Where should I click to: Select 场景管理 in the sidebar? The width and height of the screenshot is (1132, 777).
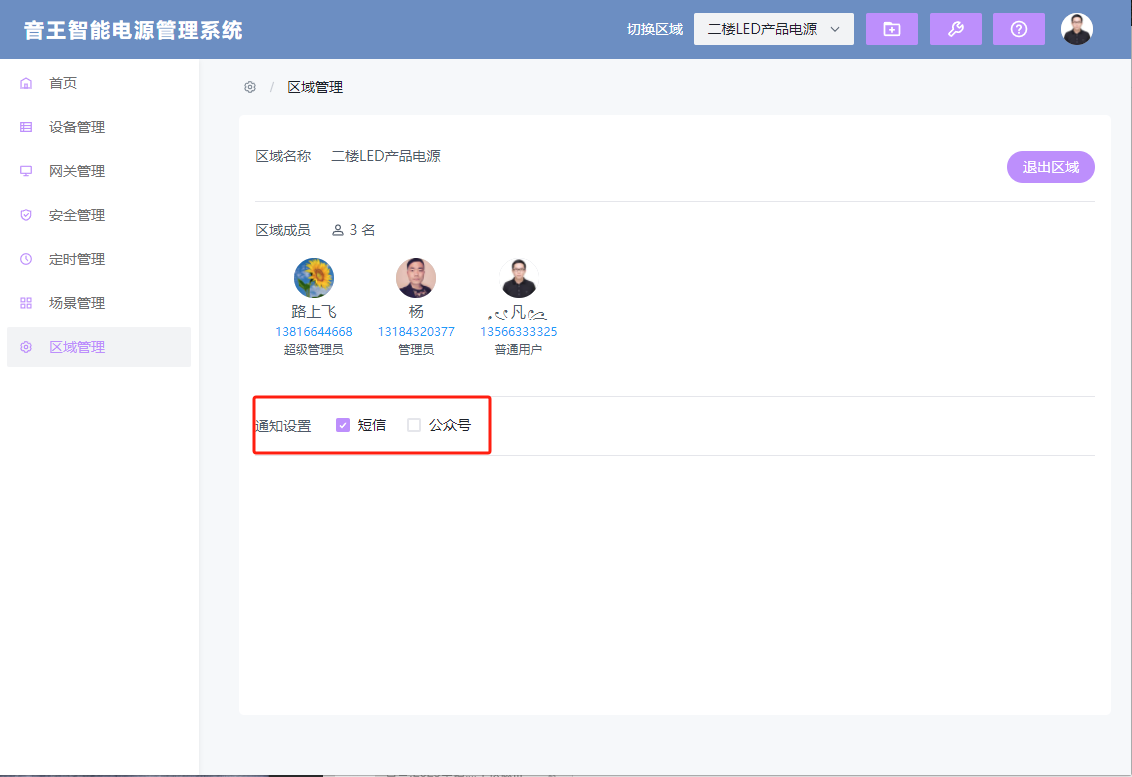point(77,303)
